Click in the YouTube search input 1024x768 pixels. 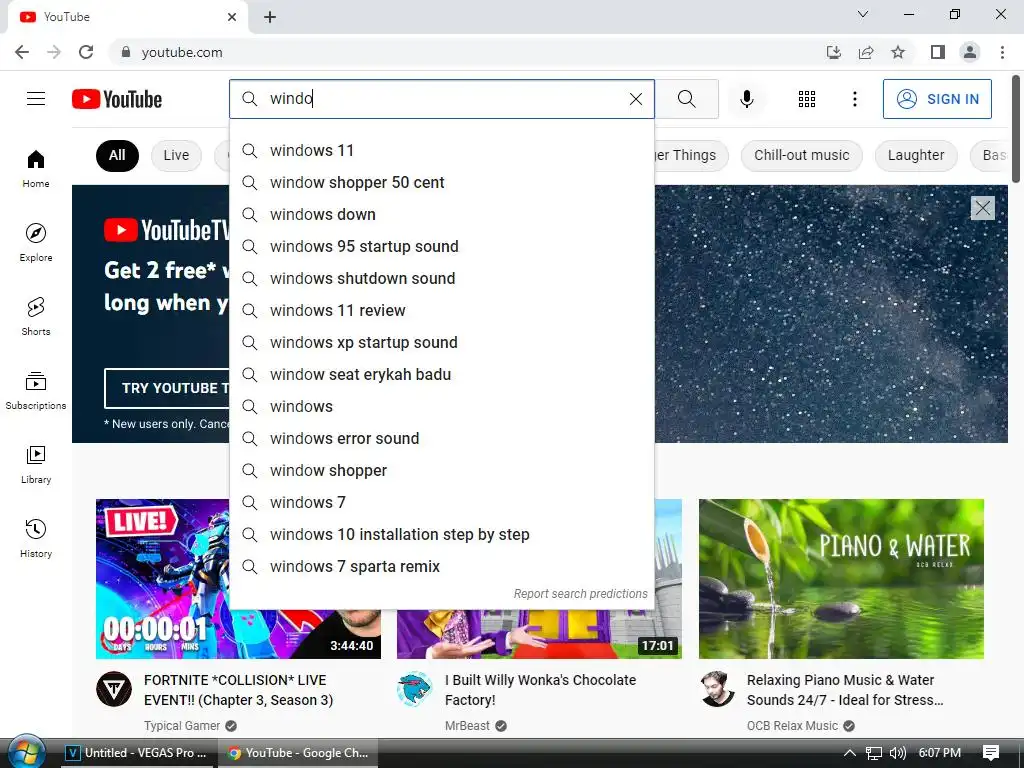(x=444, y=99)
